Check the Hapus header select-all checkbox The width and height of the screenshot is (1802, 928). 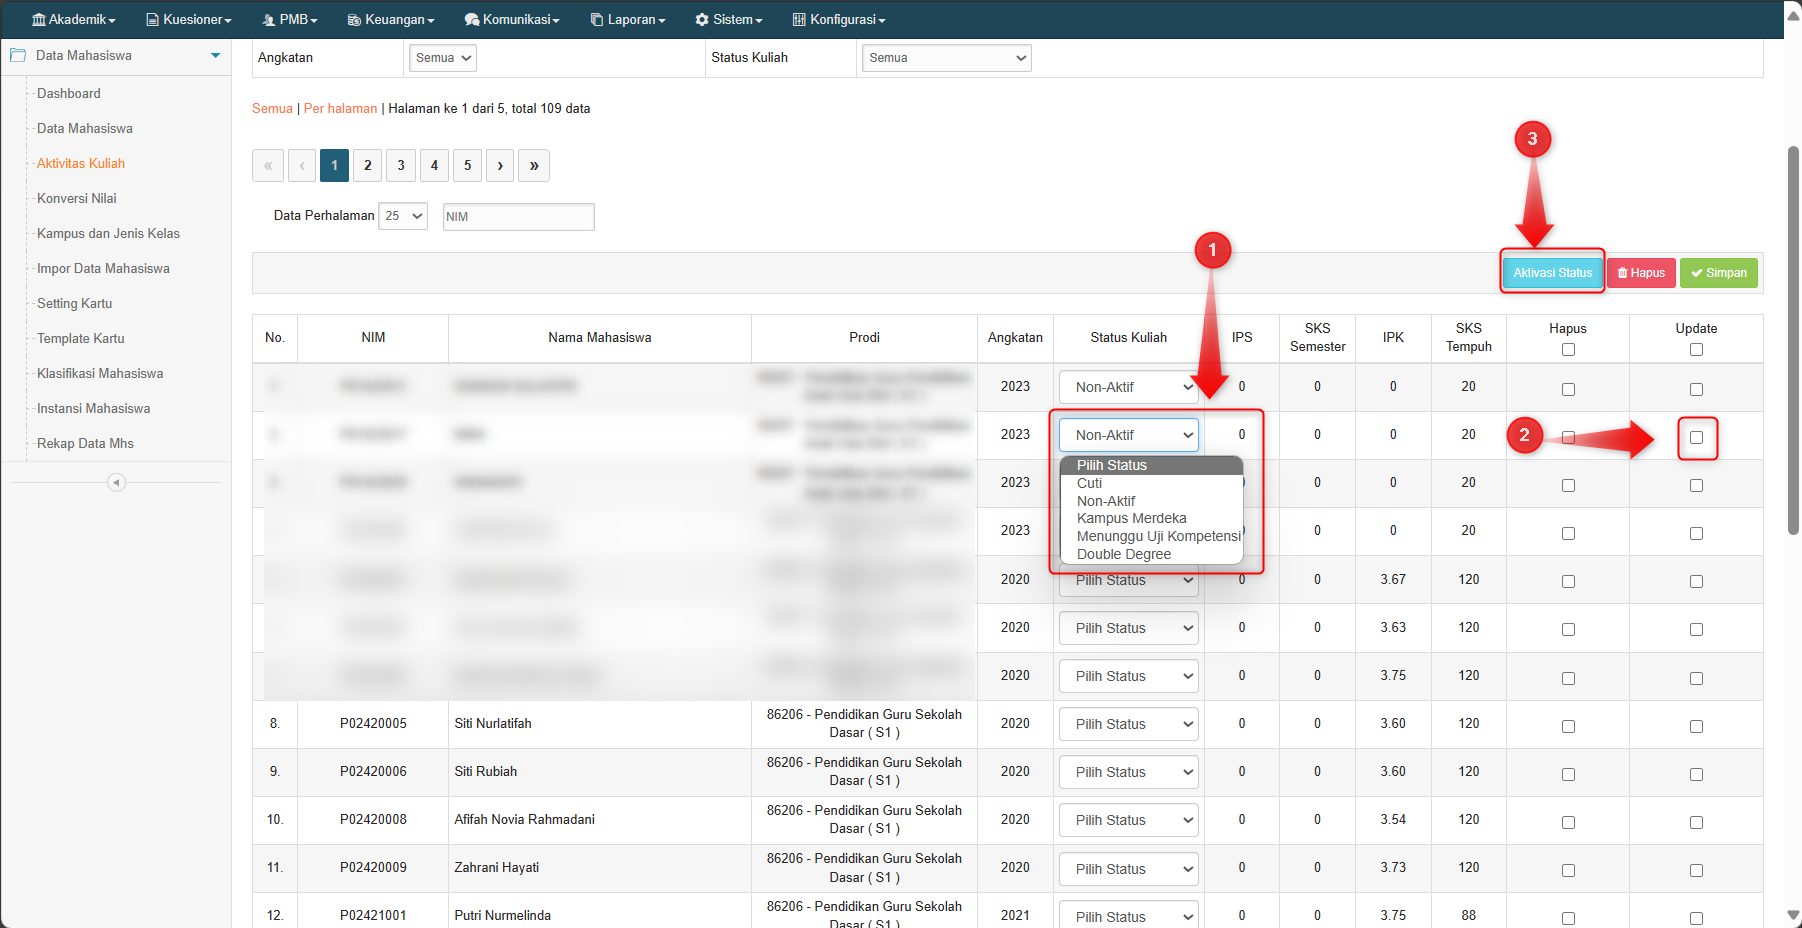[1568, 350]
